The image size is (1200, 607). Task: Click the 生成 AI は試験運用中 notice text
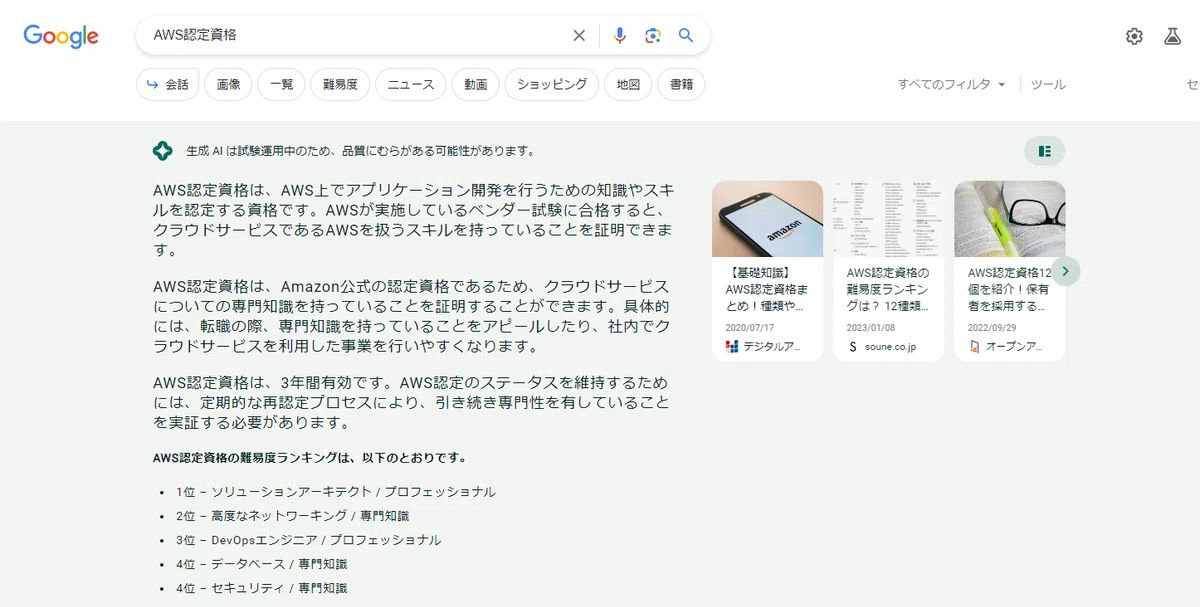pyautogui.click(x=360, y=151)
